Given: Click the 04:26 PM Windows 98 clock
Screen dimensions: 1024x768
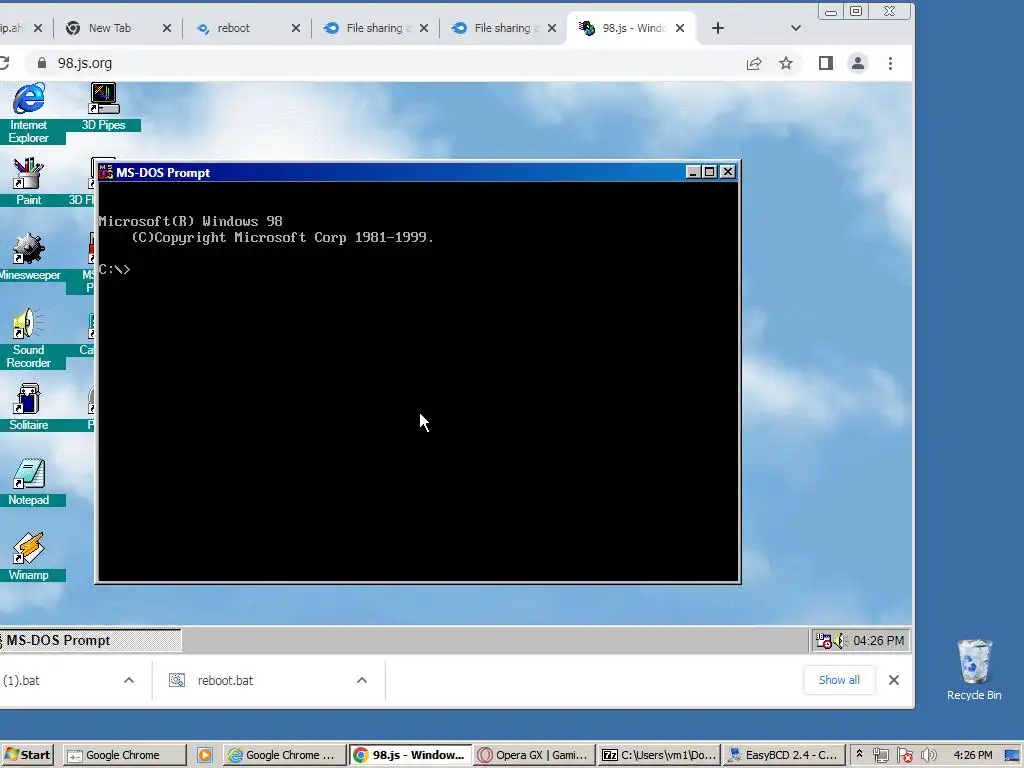Looking at the screenshot, I should click(878, 641).
